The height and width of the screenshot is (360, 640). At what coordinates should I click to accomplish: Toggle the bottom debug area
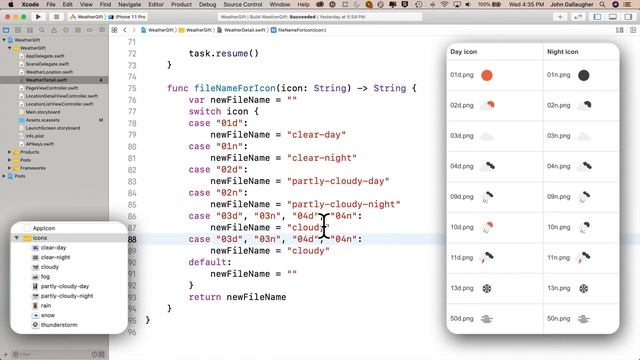point(613,17)
